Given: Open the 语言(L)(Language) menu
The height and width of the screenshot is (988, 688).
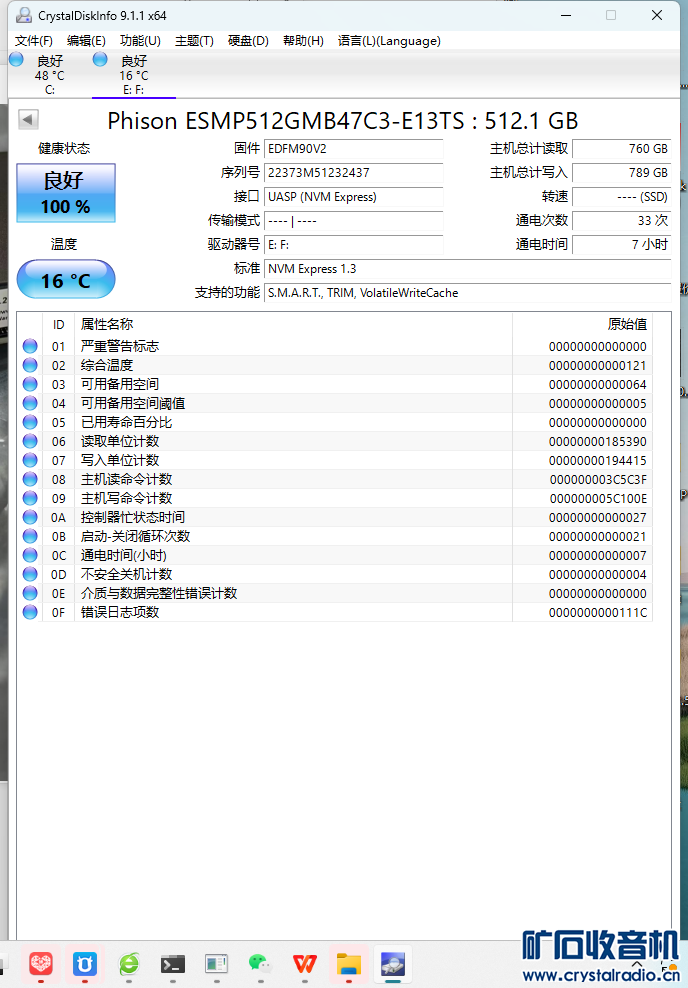Looking at the screenshot, I should point(389,41).
